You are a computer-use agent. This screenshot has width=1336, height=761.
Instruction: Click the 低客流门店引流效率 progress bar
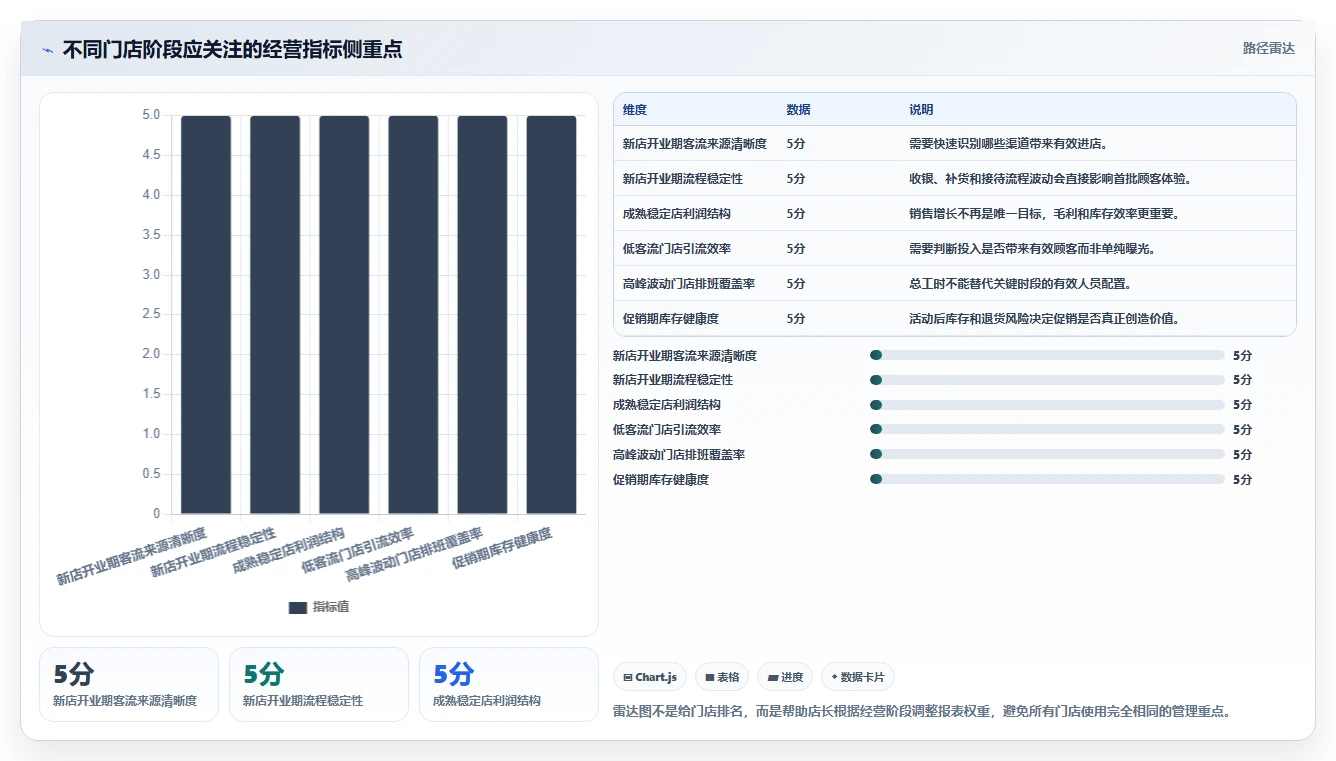1047,429
